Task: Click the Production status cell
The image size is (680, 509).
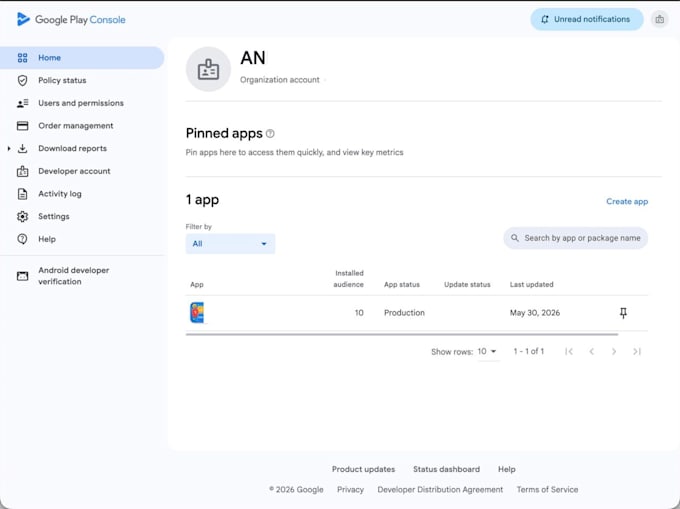Action: point(404,313)
